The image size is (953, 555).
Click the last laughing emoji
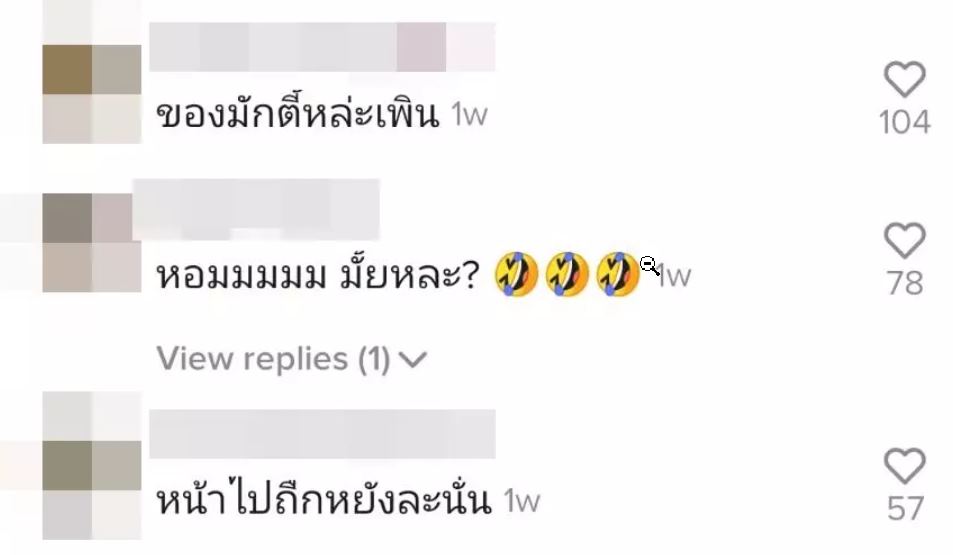[x=618, y=274]
